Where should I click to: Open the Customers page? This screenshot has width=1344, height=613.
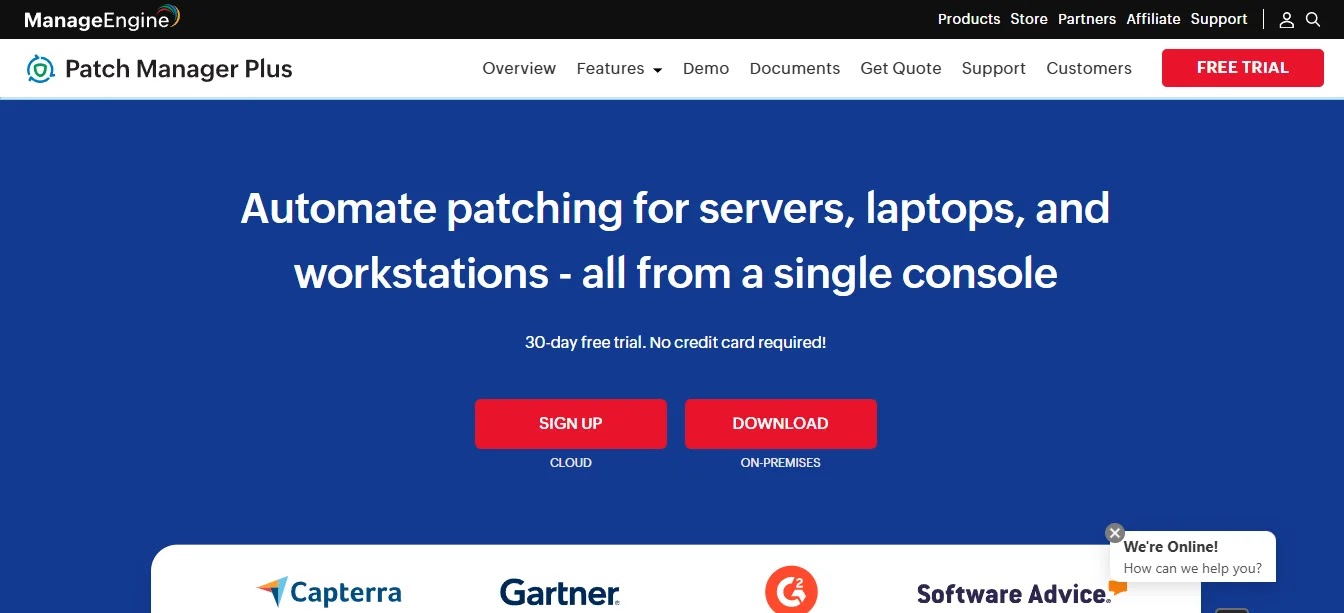(x=1089, y=68)
